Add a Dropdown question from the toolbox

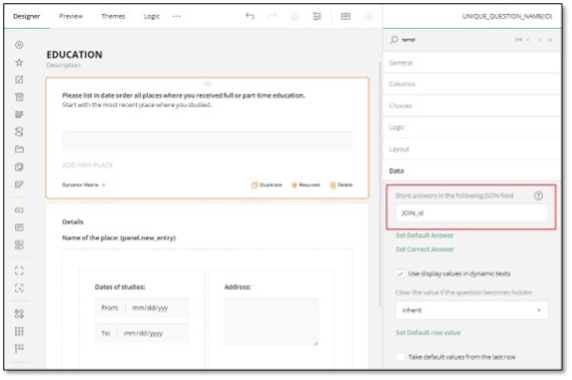[x=19, y=97]
